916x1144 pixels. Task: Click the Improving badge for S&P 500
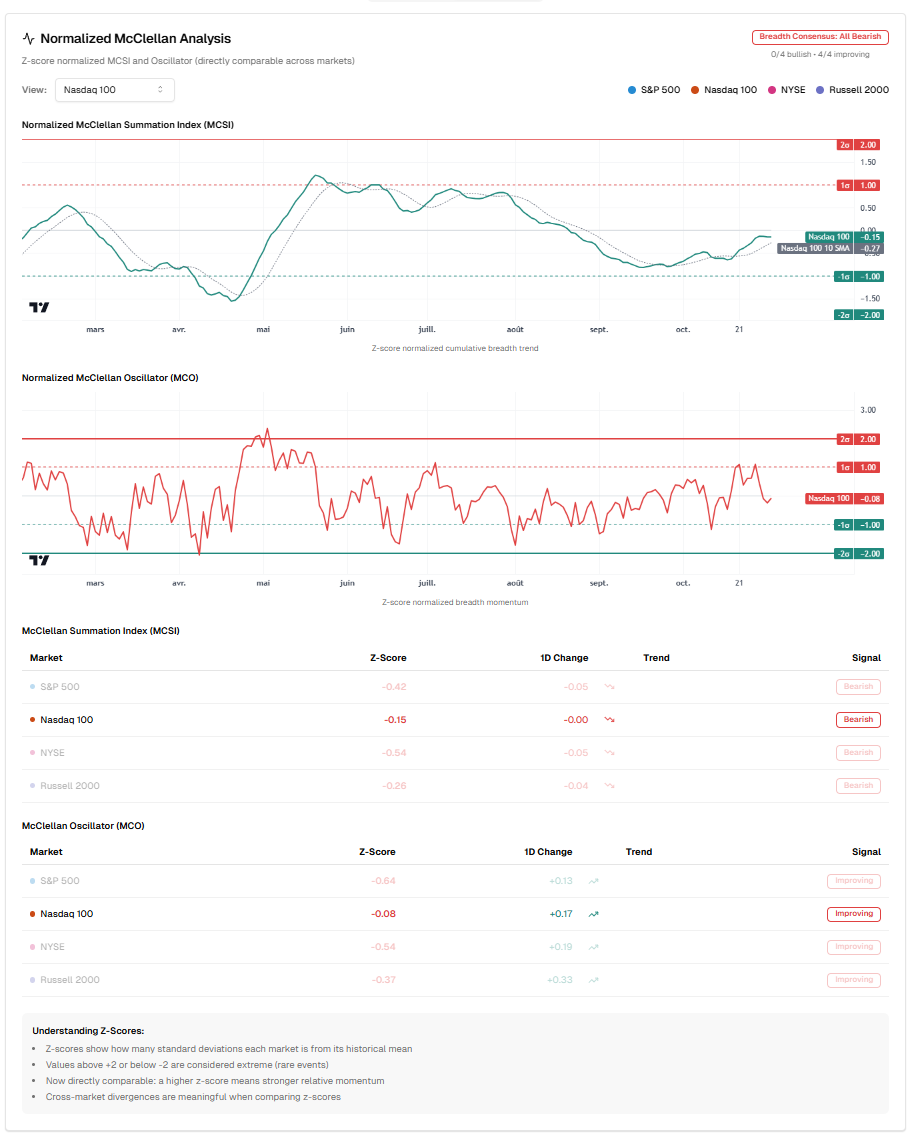click(854, 881)
